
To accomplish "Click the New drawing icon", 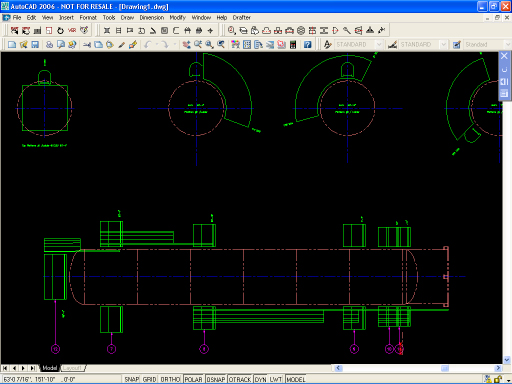I will click(12, 44).
